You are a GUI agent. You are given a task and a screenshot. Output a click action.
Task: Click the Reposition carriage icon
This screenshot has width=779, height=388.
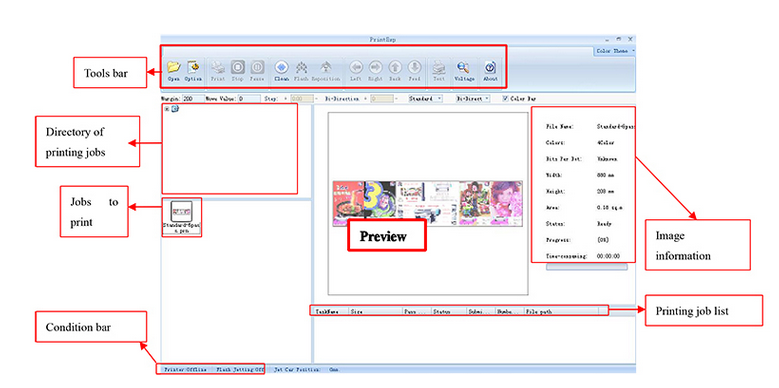pyautogui.click(x=326, y=67)
